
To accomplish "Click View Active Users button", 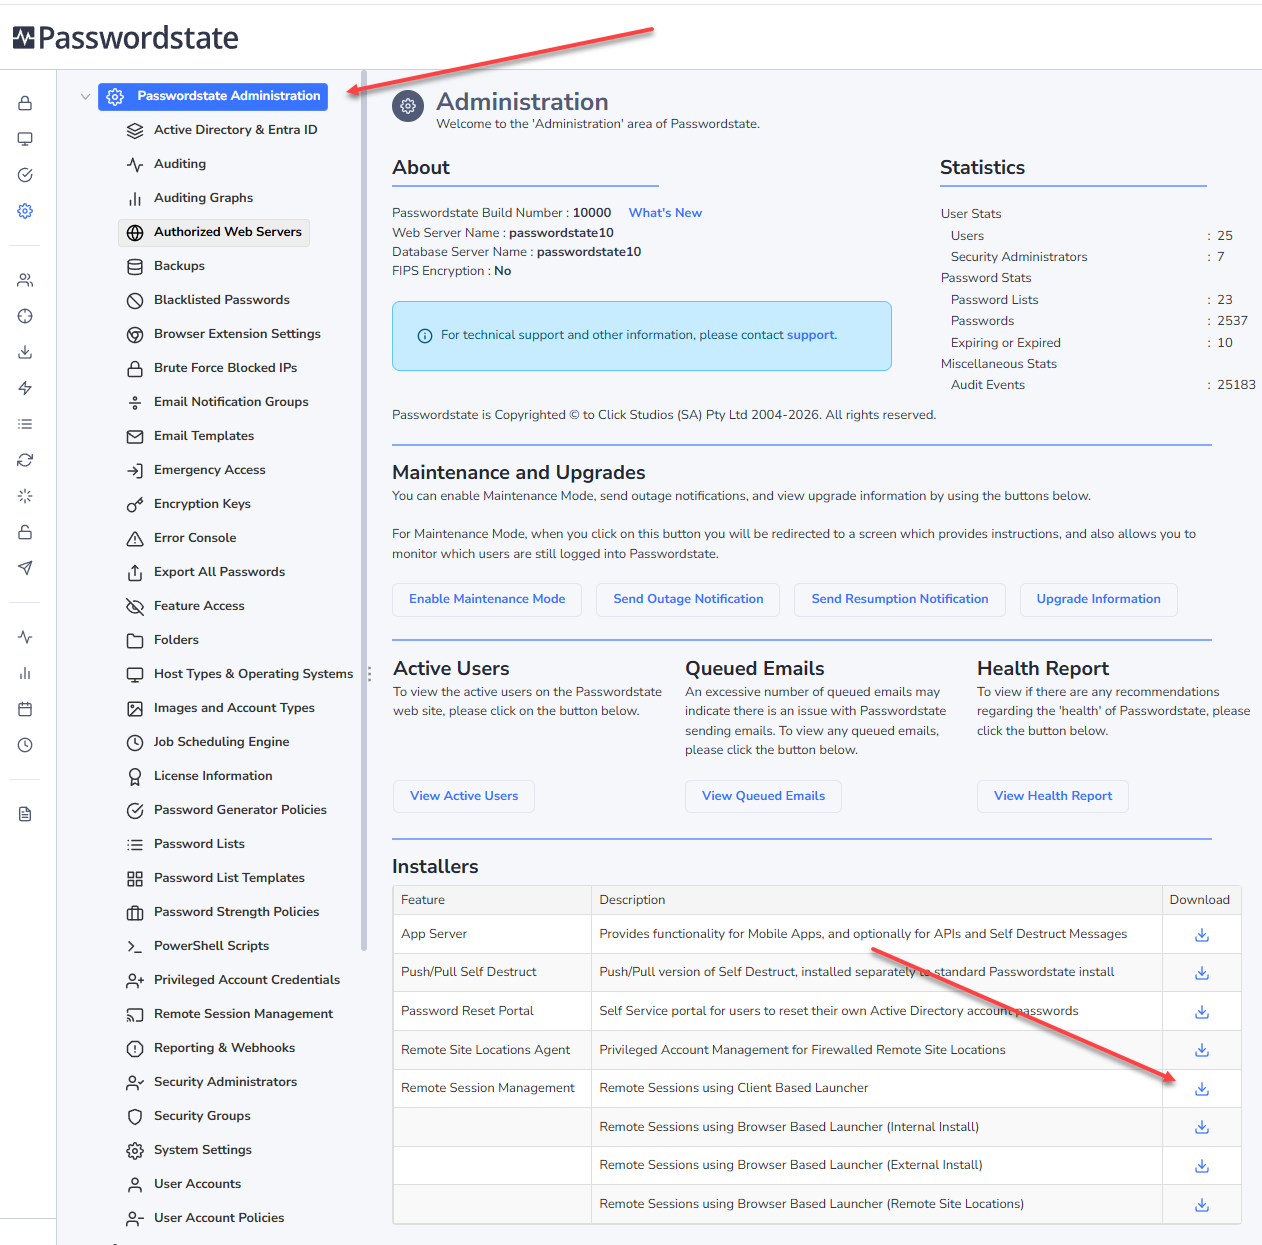I will (x=464, y=796).
